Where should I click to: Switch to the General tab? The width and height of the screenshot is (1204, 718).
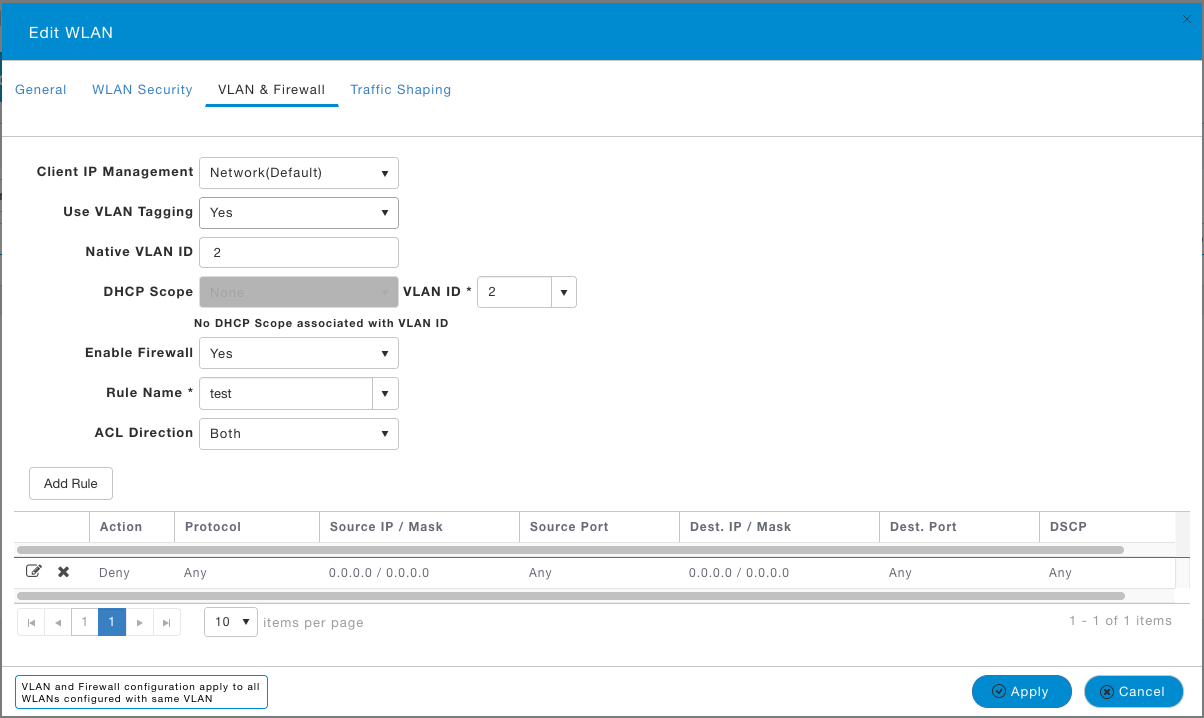click(x=41, y=89)
